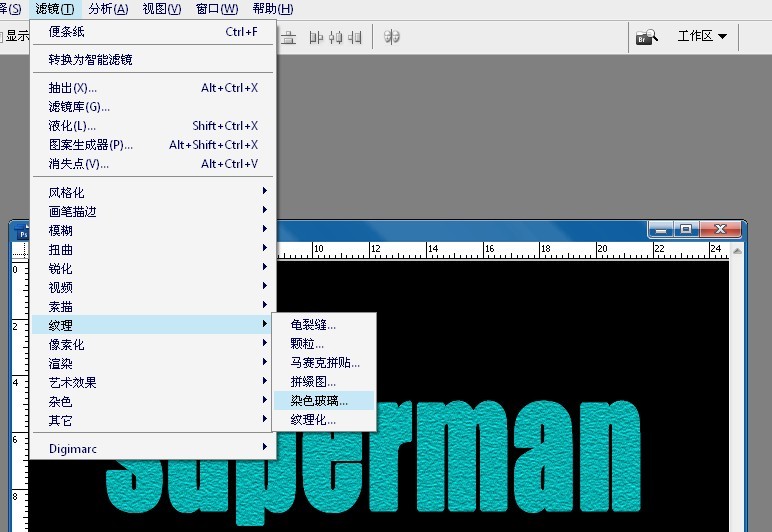Open the 滤镜(T) menu

(x=55, y=9)
